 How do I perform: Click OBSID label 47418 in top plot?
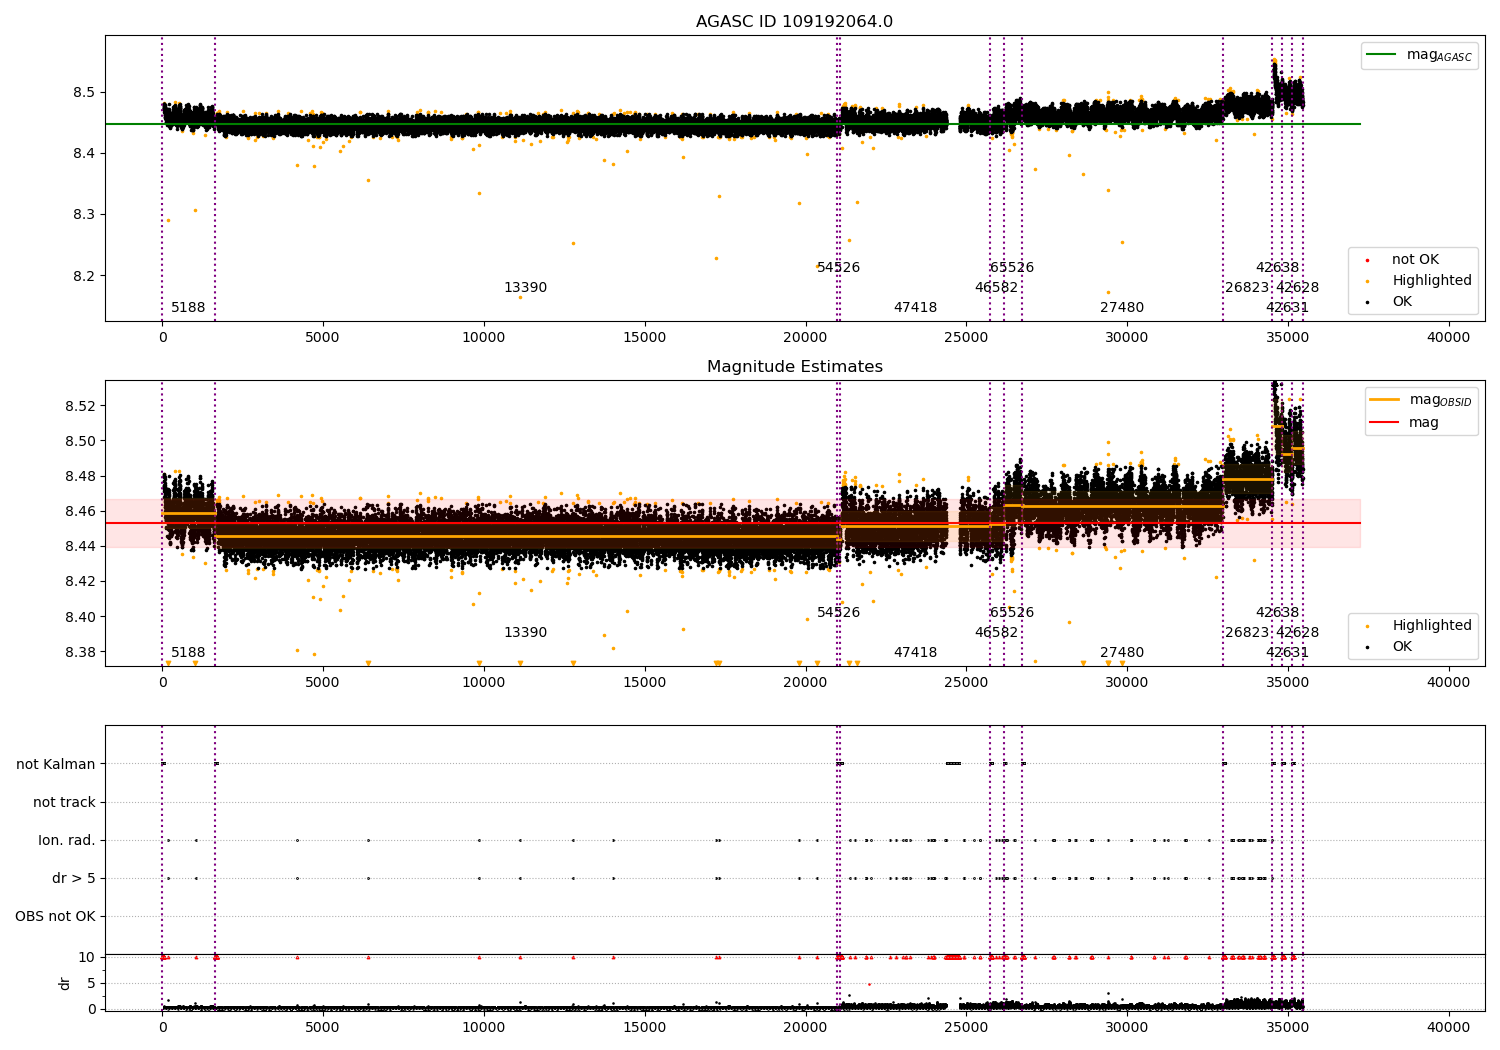(915, 308)
